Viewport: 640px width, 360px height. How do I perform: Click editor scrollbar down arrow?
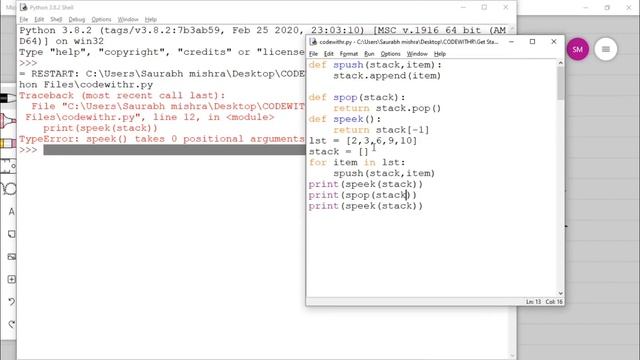(x=560, y=293)
